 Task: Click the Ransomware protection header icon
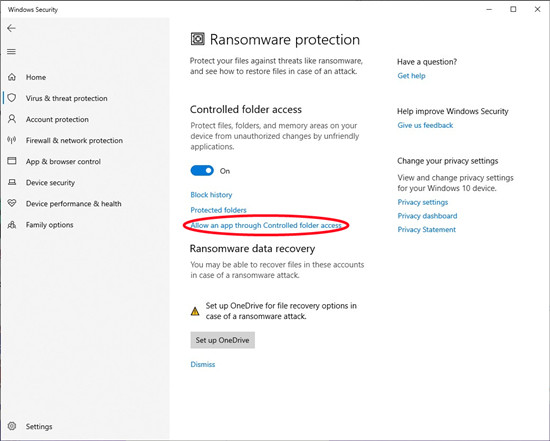coord(197,39)
